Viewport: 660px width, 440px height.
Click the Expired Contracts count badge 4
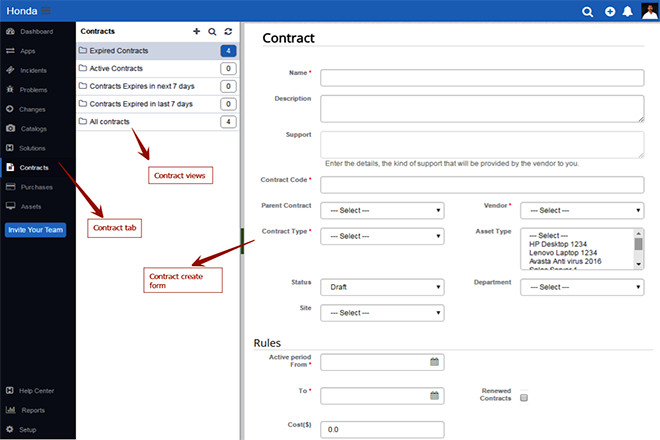(x=228, y=51)
